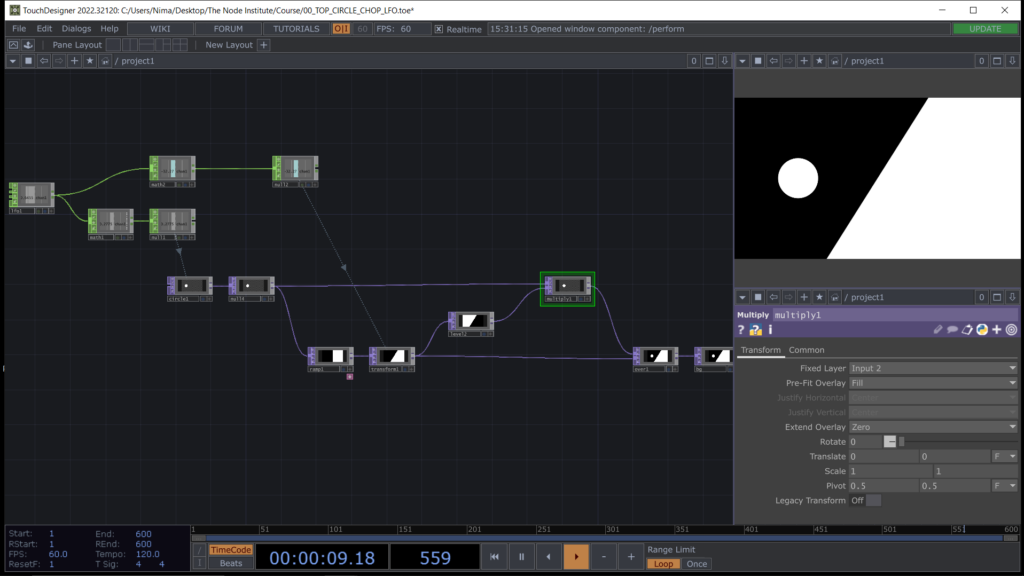Expand the viewer pane options menu arrow
This screenshot has width=1024, height=576.
pos(743,61)
